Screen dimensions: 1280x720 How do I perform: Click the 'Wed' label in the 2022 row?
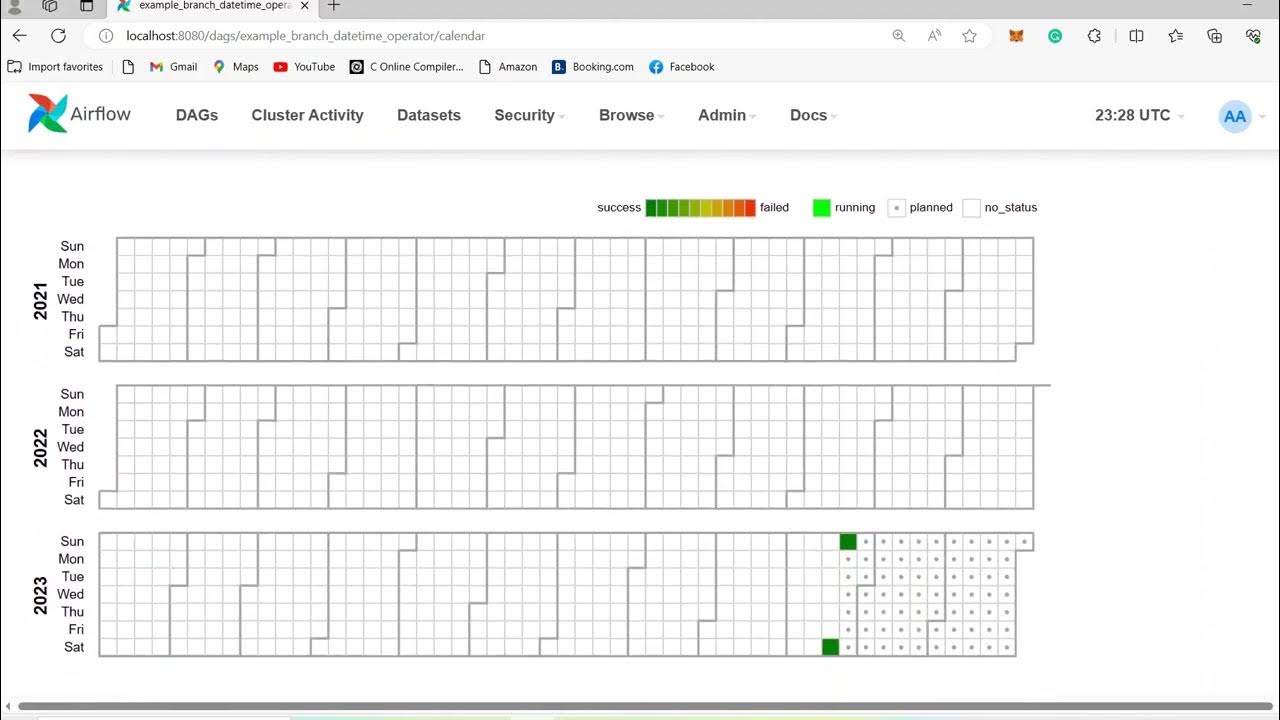70,447
